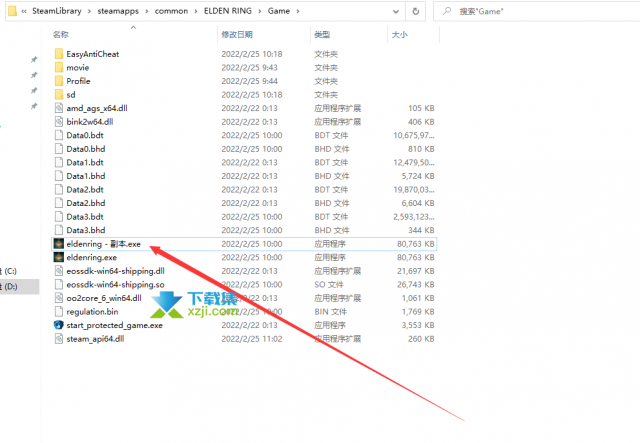Select the C: drive in sidebar
Viewport: 640px width, 443px height.
coord(9,271)
